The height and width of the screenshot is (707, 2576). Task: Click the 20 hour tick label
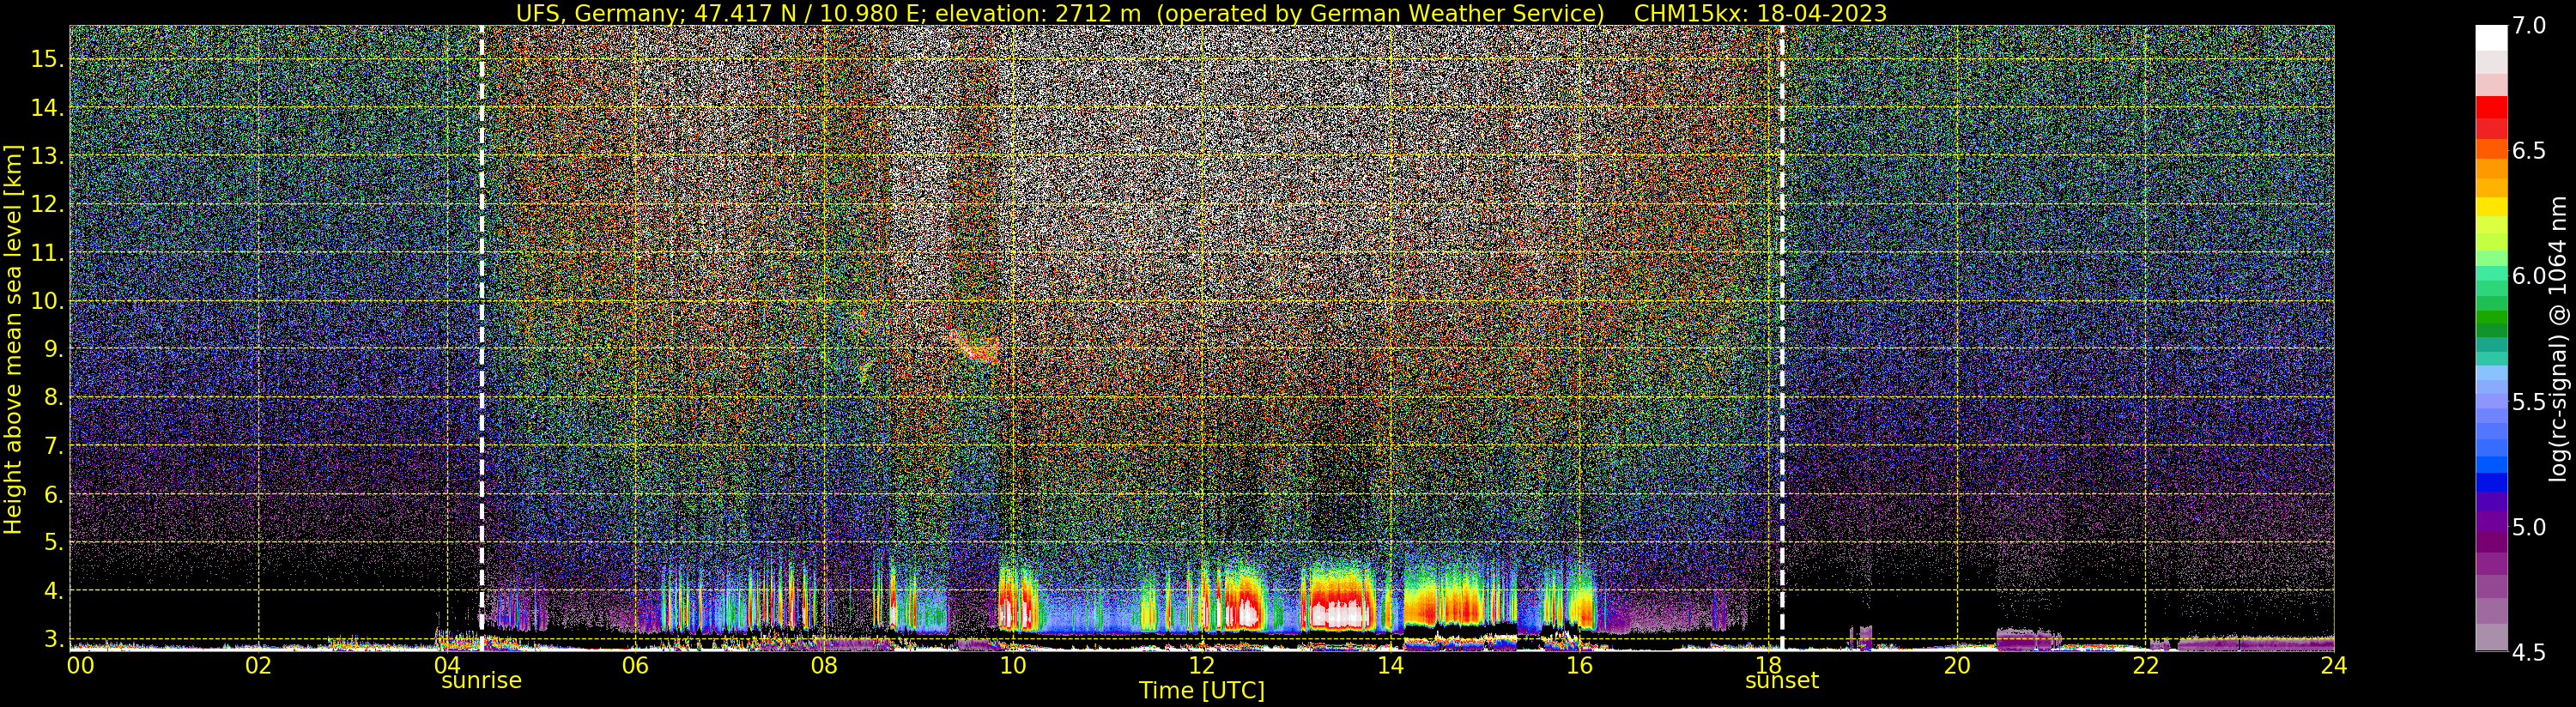coord(1957,665)
